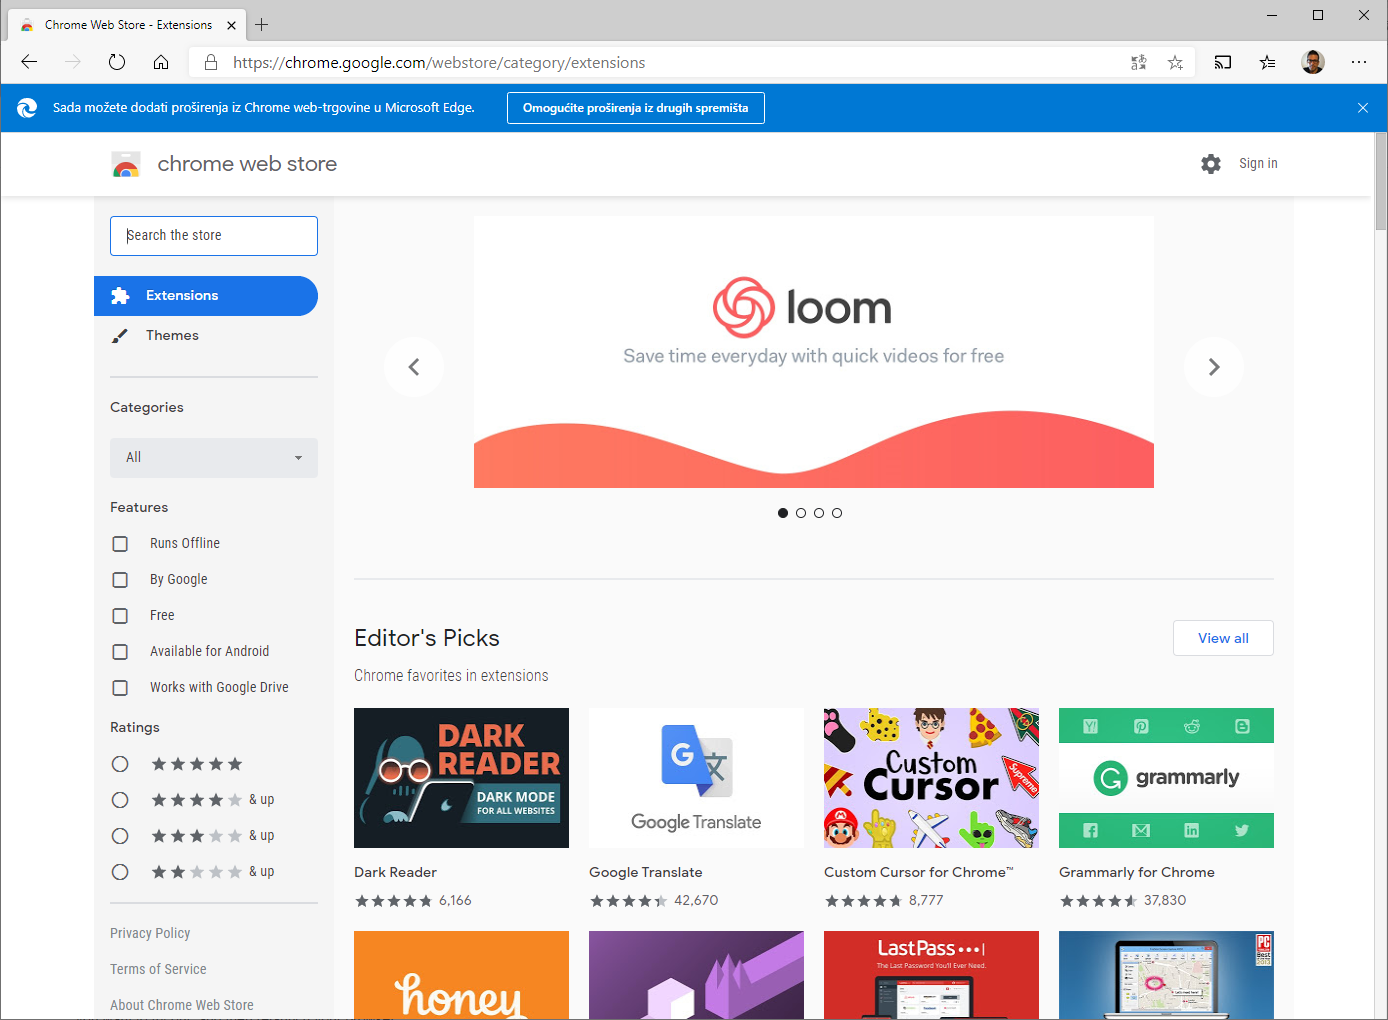The image size is (1388, 1020).
Task: Open the Honey extension thumbnail
Action: tap(461, 975)
